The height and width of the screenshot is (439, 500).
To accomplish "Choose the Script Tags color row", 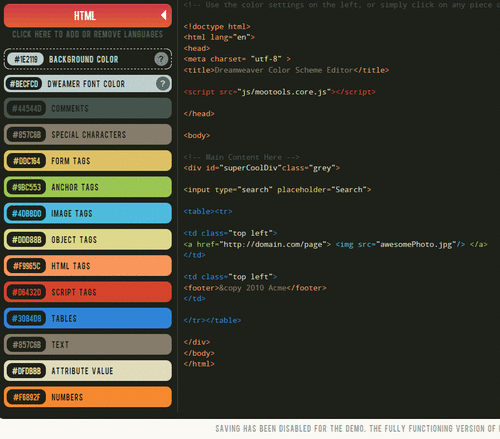I will click(x=88, y=292).
